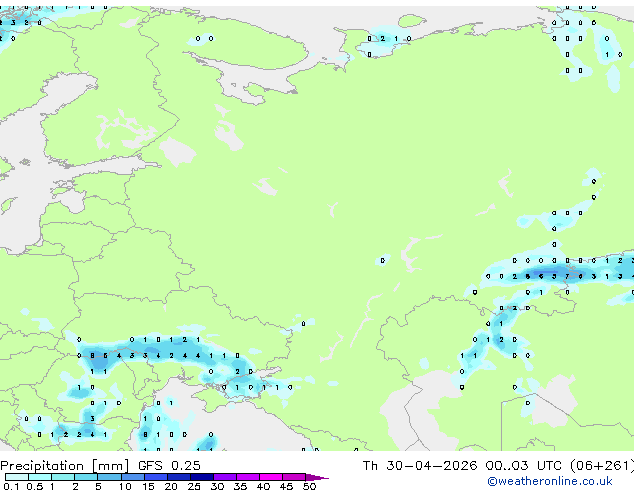Select the 2–5 mm legend color segment
Screen dimensions: 634x490
86,477
